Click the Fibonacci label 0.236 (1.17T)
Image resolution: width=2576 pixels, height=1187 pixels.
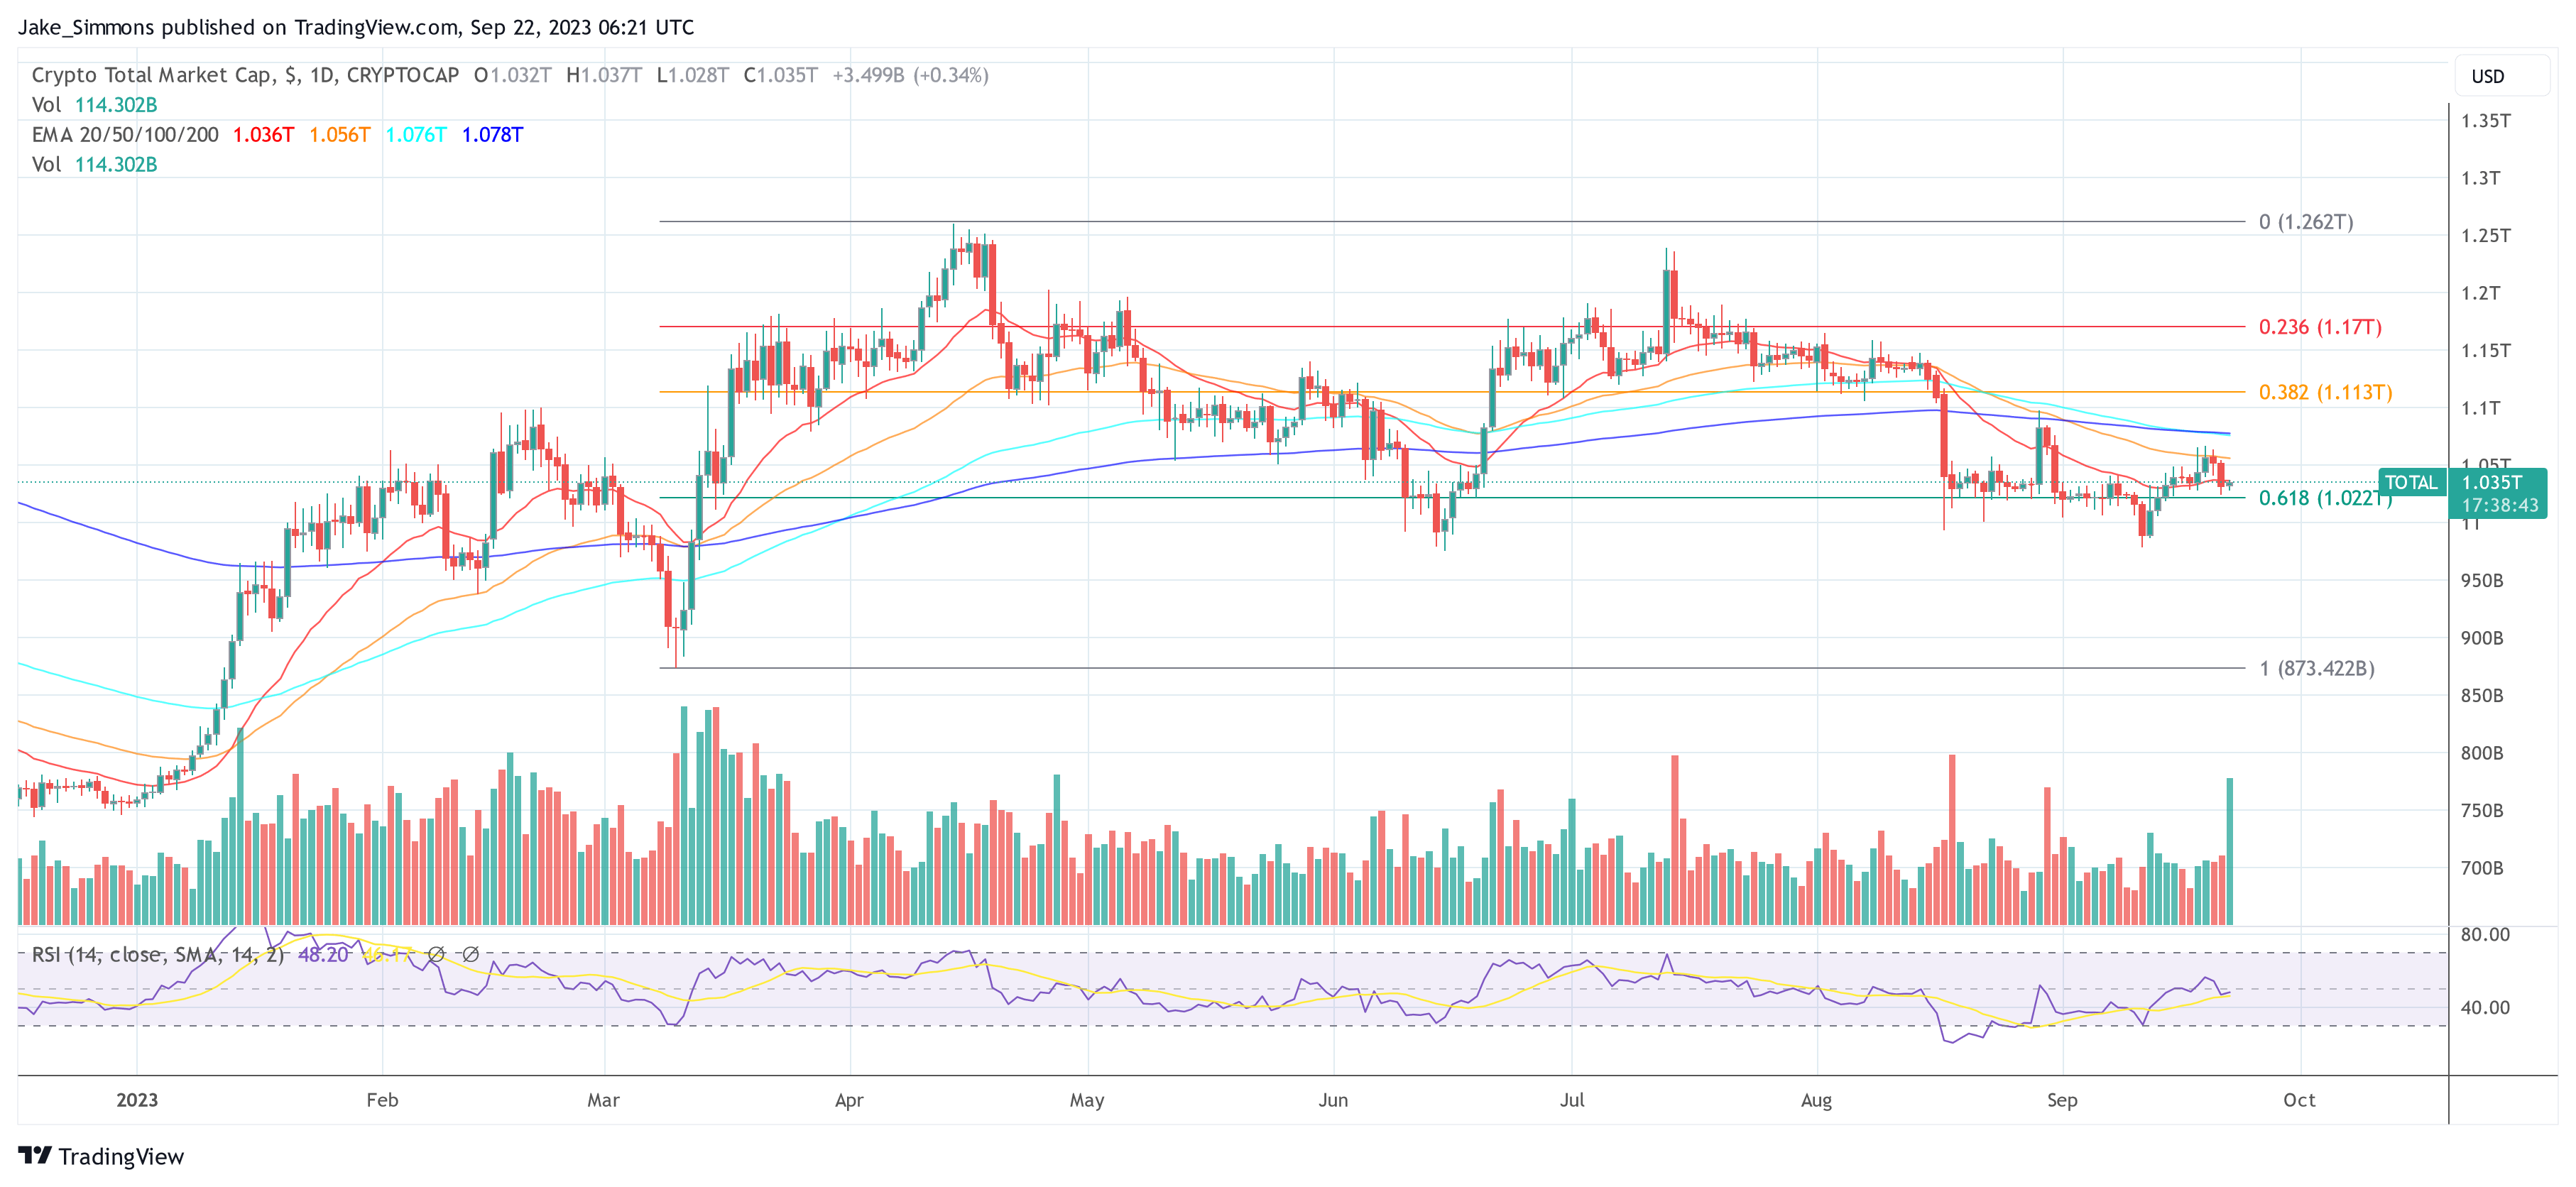point(2320,327)
